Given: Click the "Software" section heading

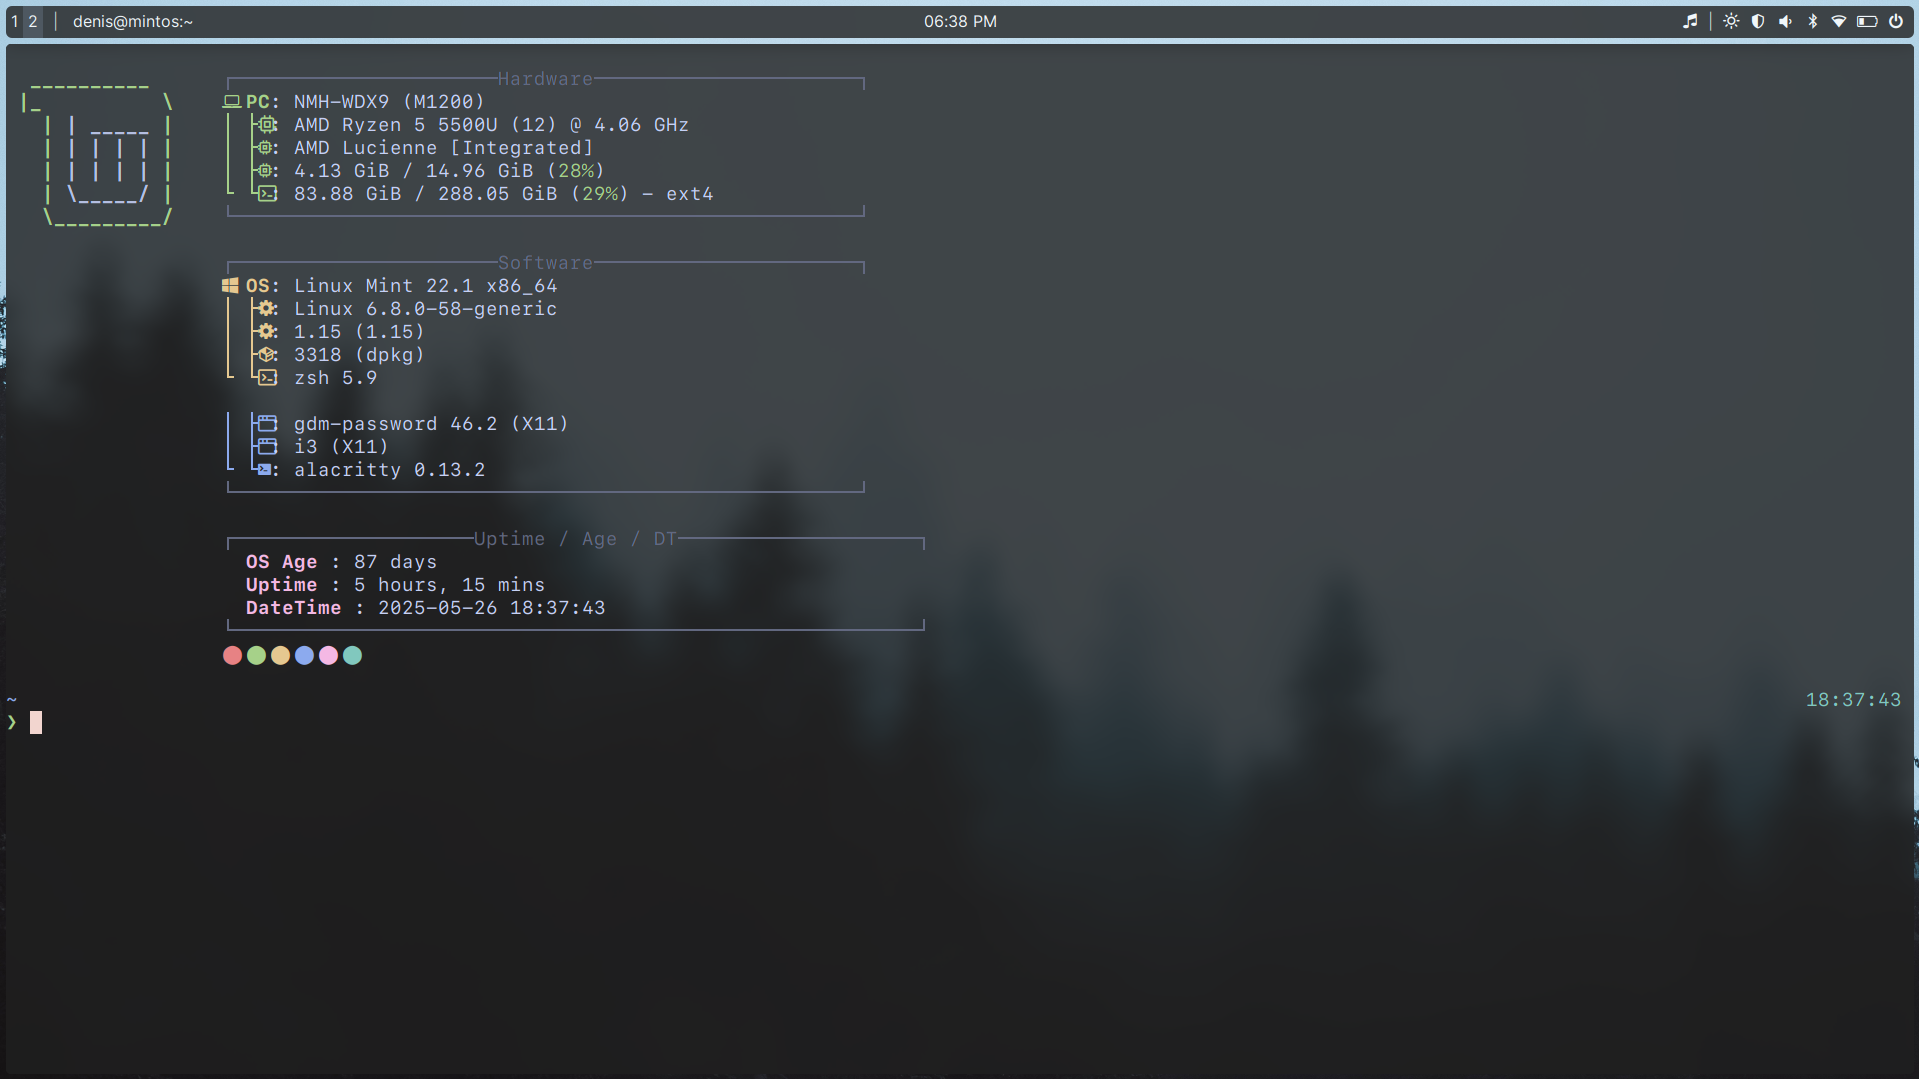Looking at the screenshot, I should tap(546, 263).
